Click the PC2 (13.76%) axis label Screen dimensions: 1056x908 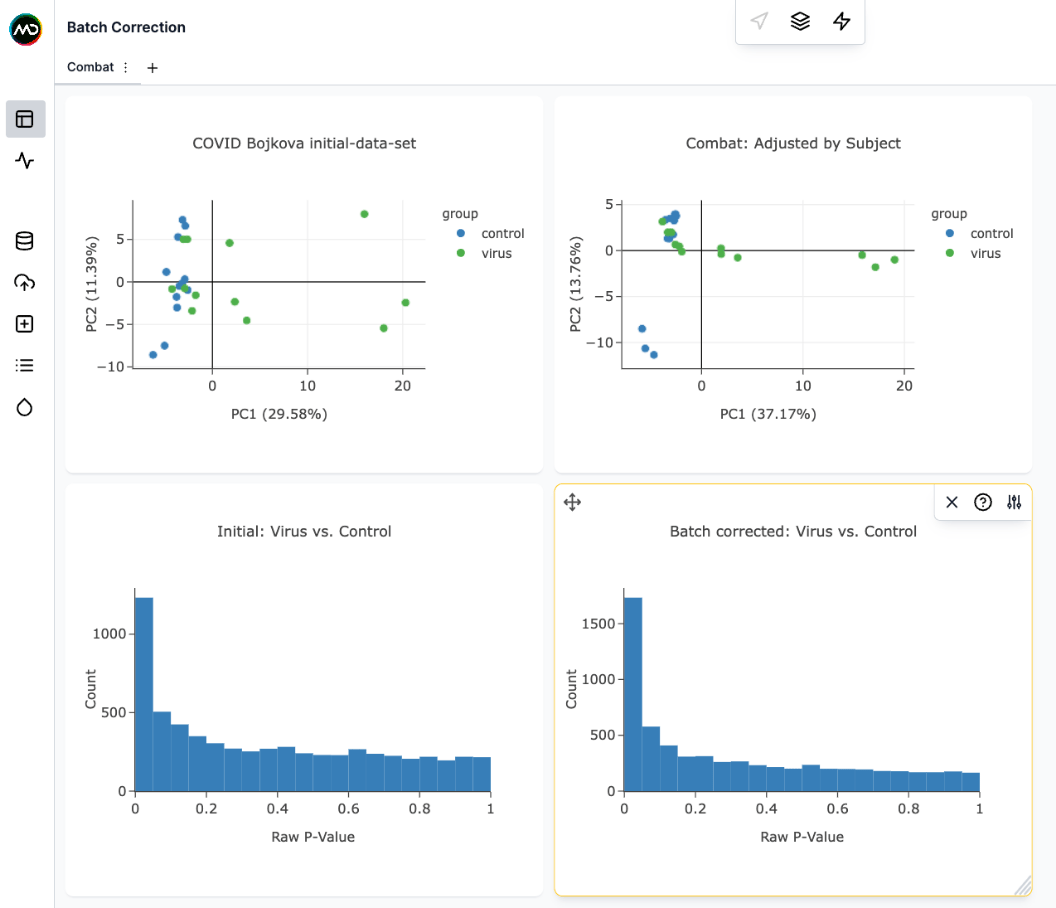575,284
